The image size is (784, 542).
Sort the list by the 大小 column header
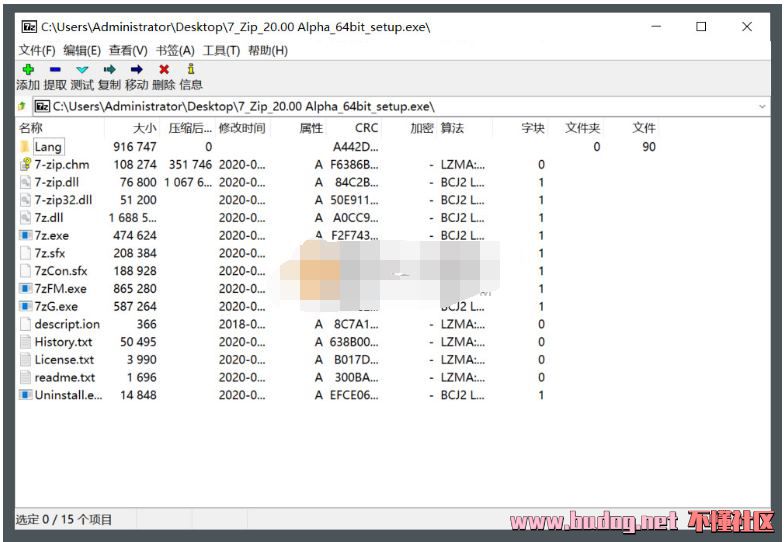(x=145, y=128)
